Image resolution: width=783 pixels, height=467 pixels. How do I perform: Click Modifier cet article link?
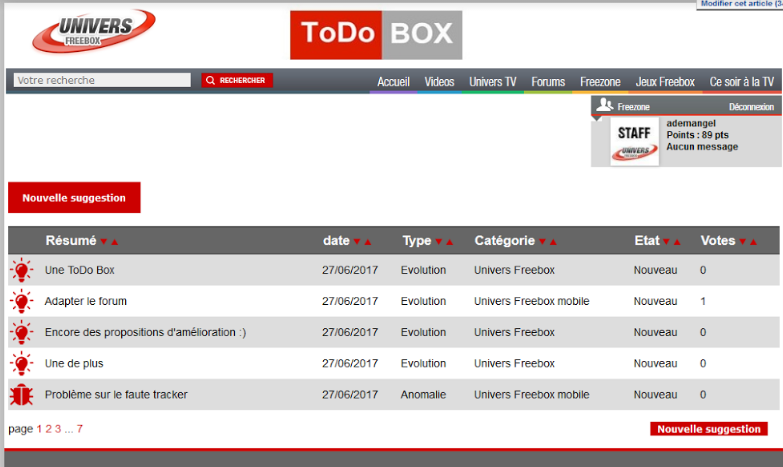point(741,3)
